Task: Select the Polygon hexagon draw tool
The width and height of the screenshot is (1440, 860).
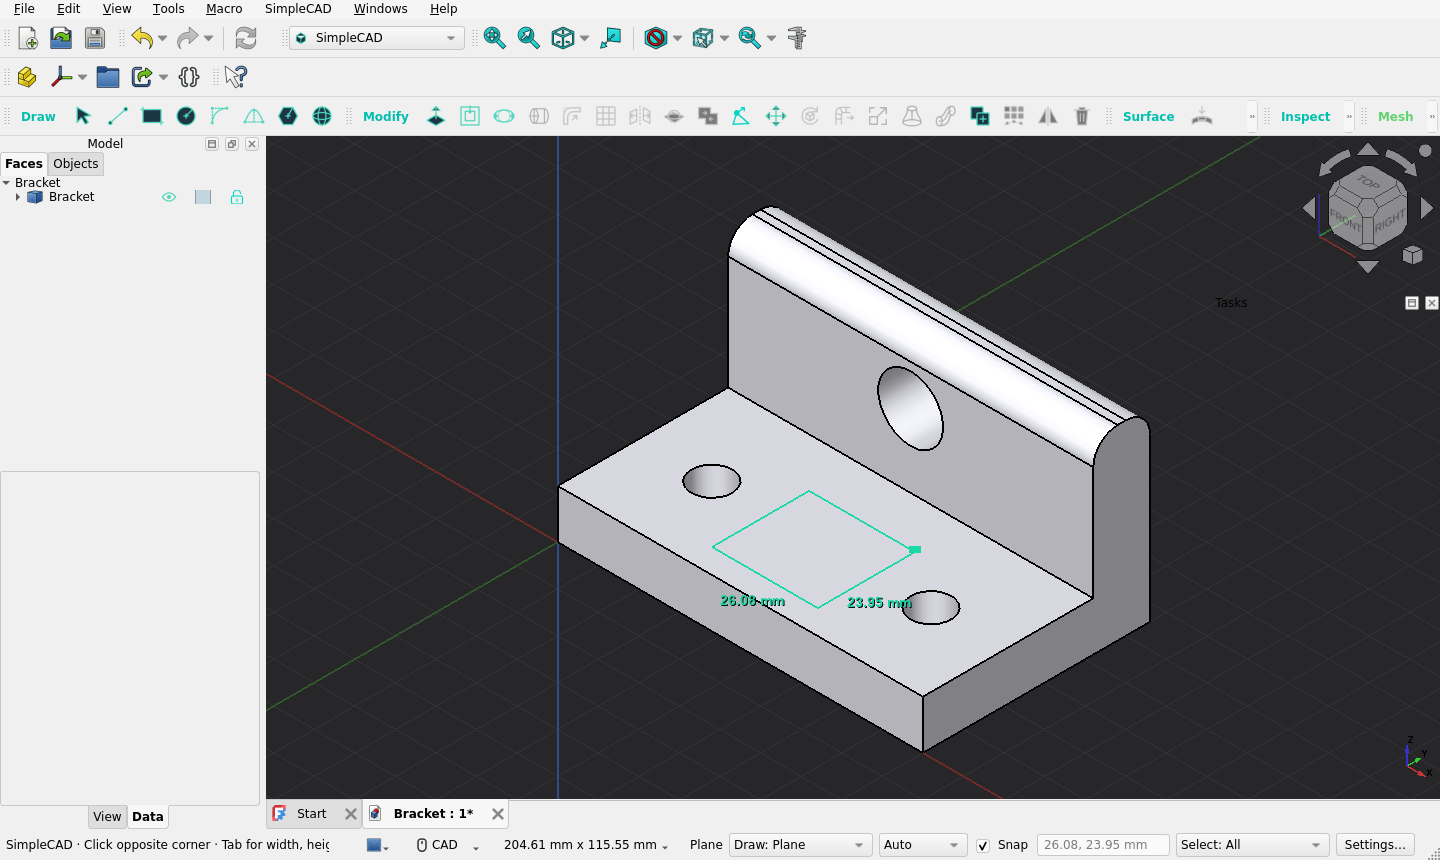Action: pos(288,116)
